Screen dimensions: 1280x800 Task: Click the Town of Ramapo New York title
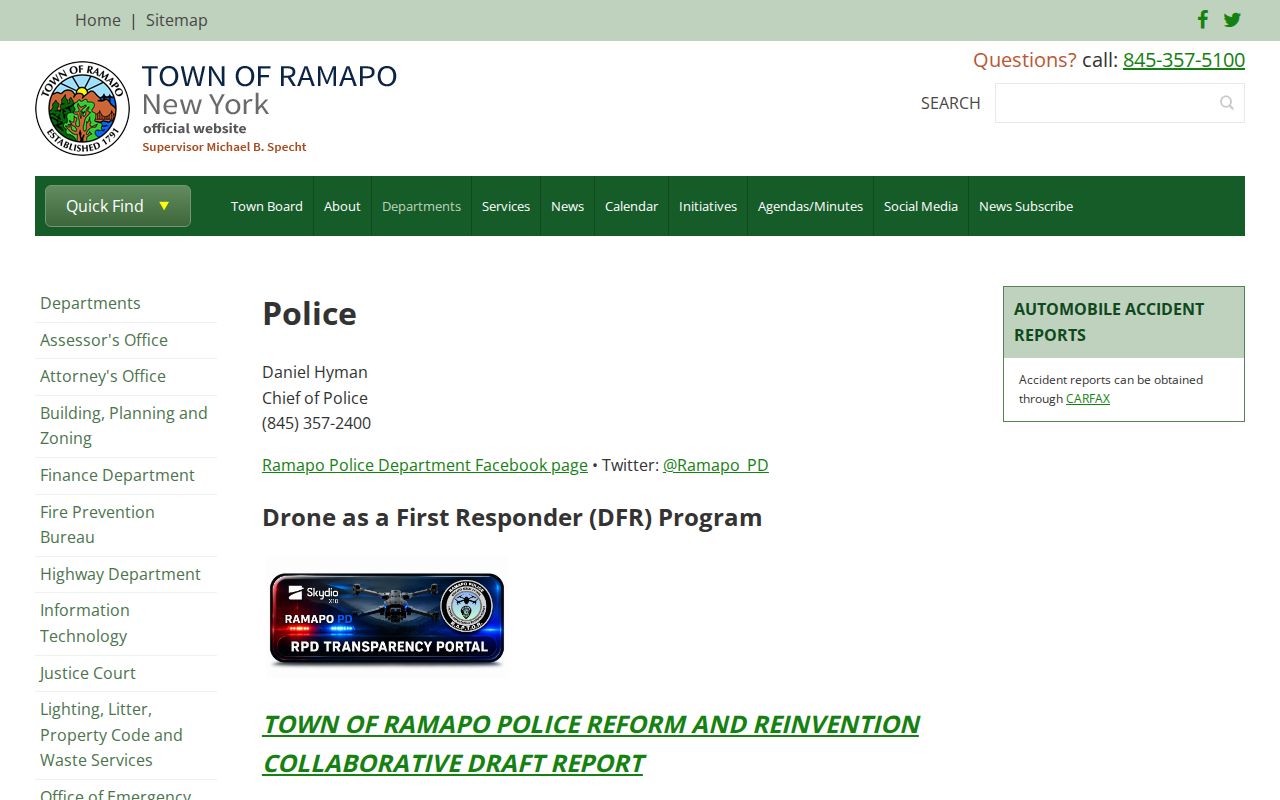(269, 90)
